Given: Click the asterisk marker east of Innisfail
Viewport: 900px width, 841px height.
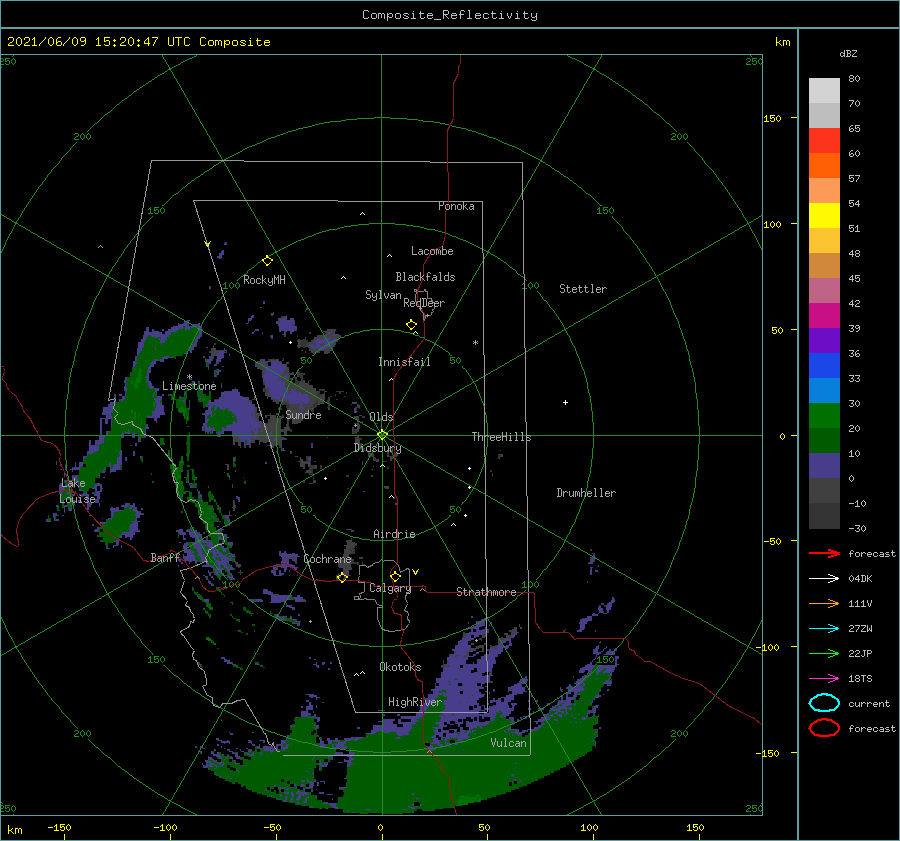Looking at the screenshot, I should pos(475,343).
